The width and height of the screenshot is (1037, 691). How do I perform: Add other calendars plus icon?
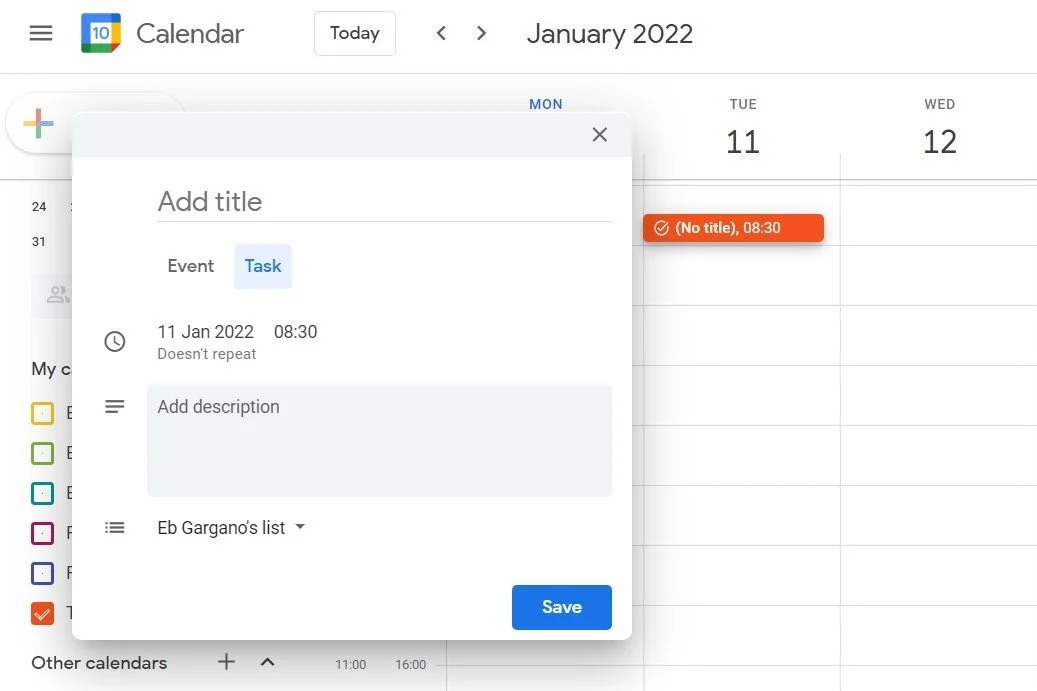pos(227,662)
